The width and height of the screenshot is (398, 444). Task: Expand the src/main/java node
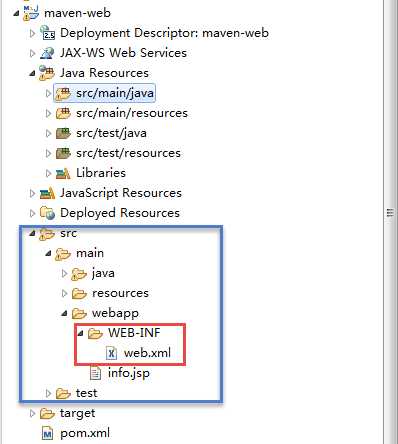48,93
